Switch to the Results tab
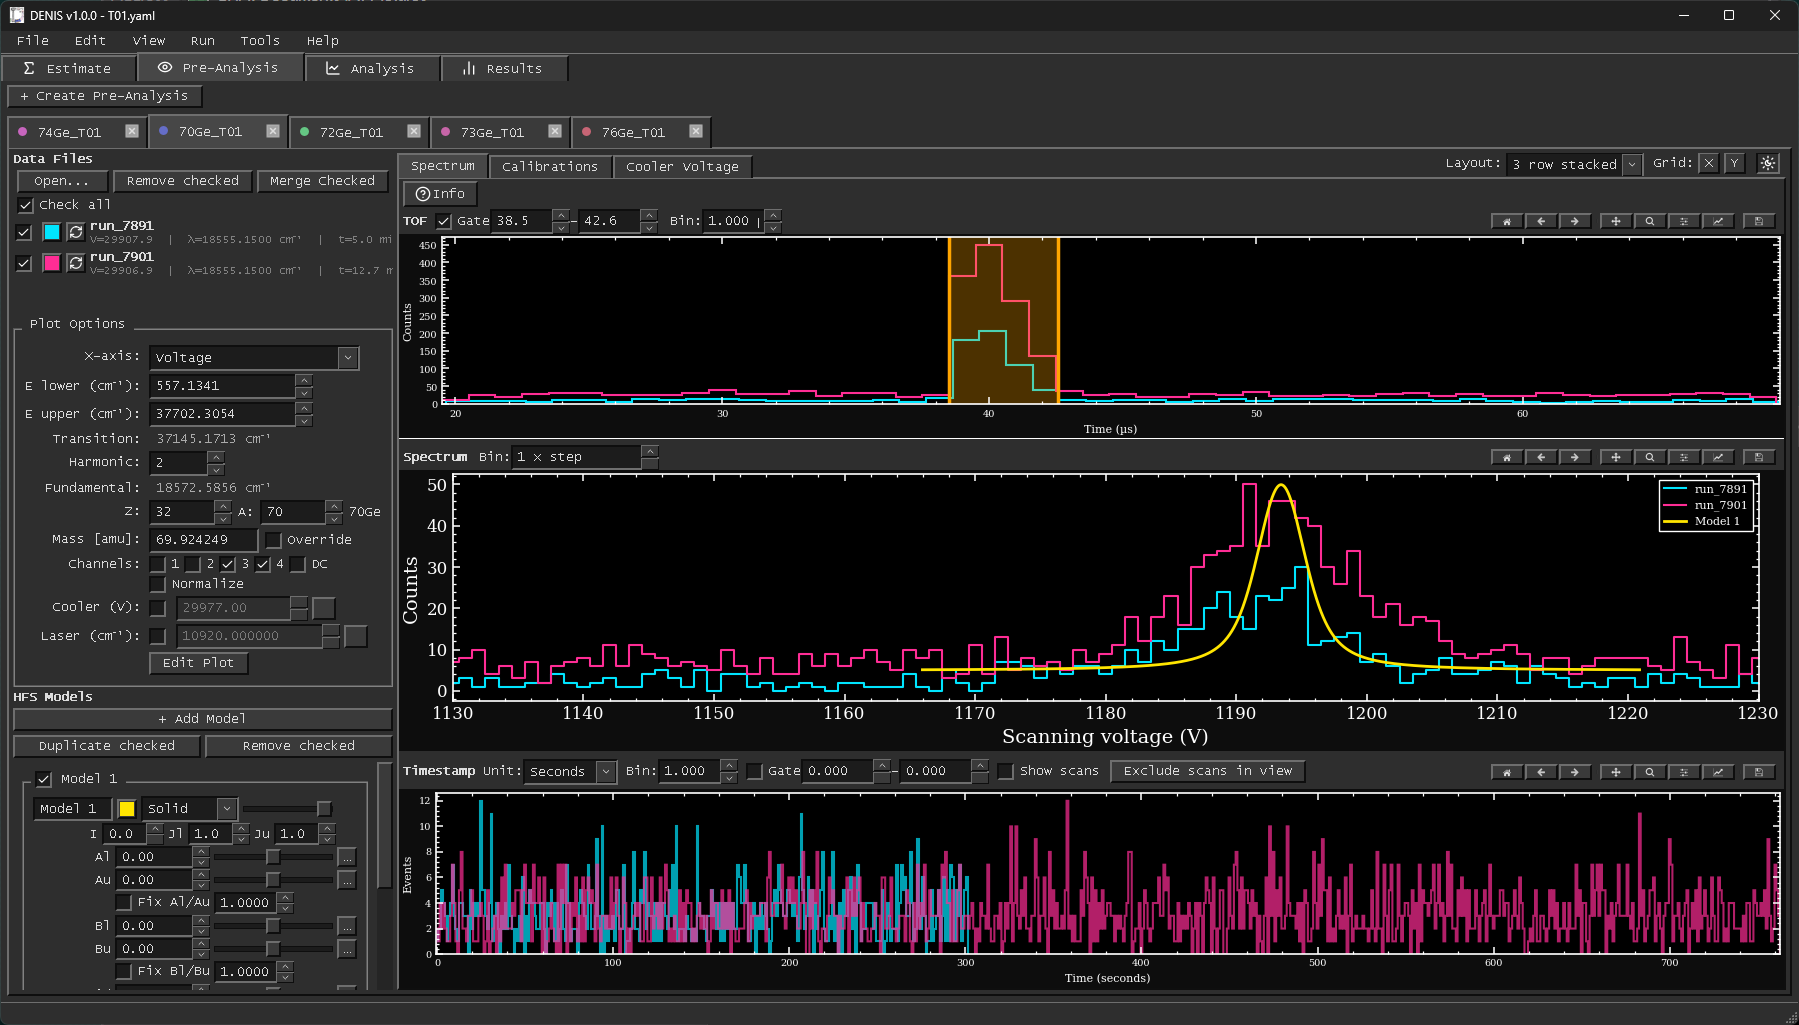Viewport: 1799px width, 1025px height. [504, 68]
